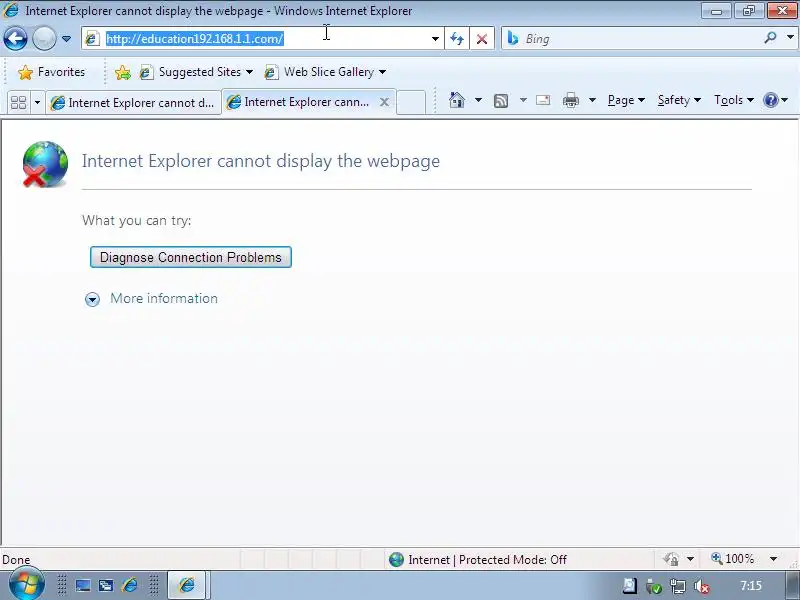The width and height of the screenshot is (800, 600).
Task: Refresh the page with the refresh icon
Action: pyautogui.click(x=457, y=39)
